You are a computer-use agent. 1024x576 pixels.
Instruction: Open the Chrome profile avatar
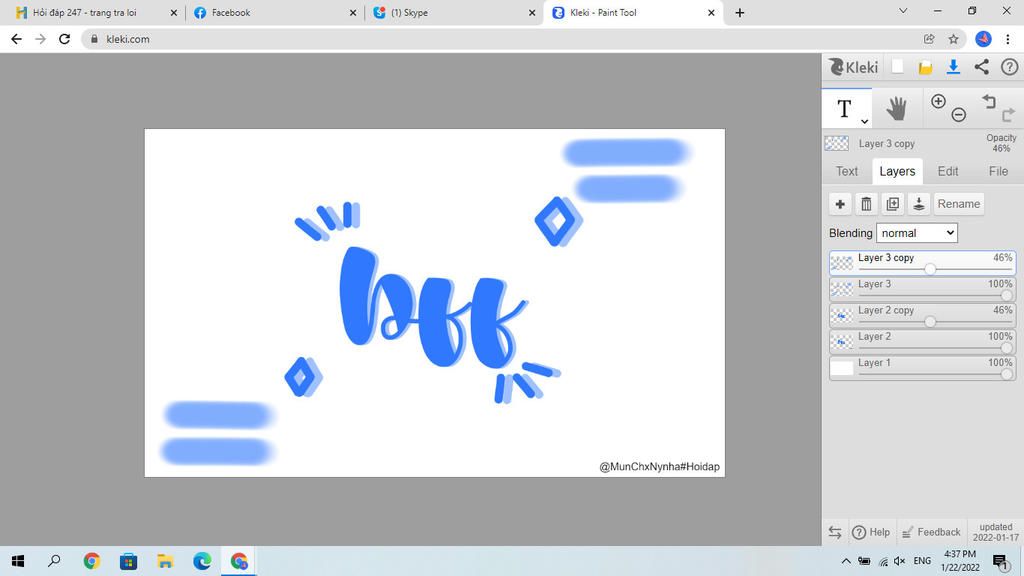(x=983, y=39)
